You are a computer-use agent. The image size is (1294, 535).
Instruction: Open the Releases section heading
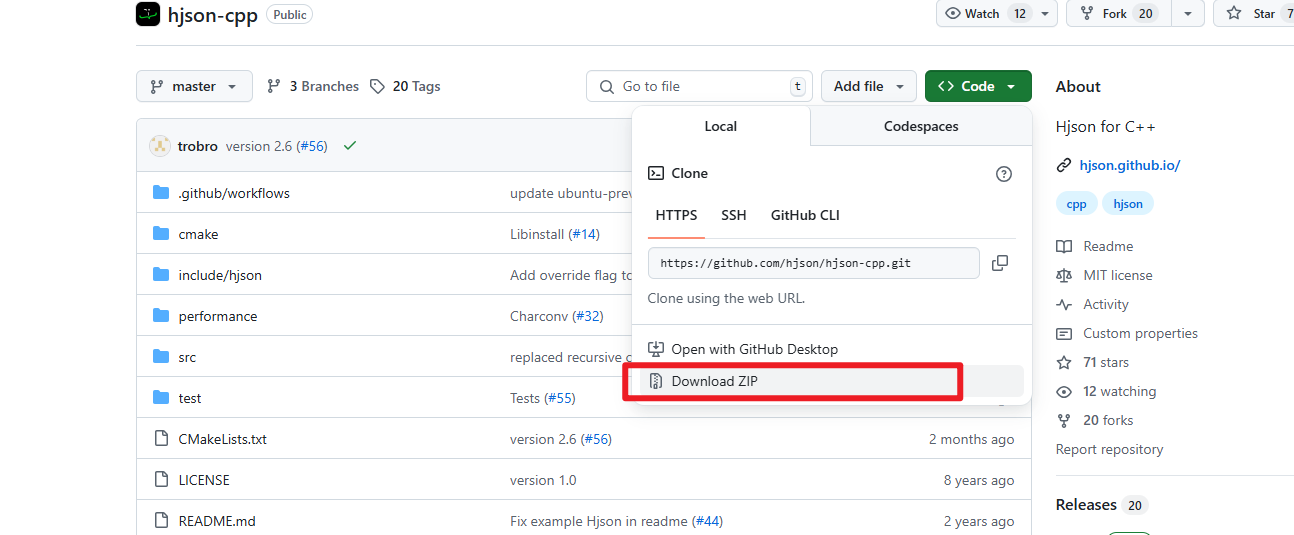click(1086, 505)
